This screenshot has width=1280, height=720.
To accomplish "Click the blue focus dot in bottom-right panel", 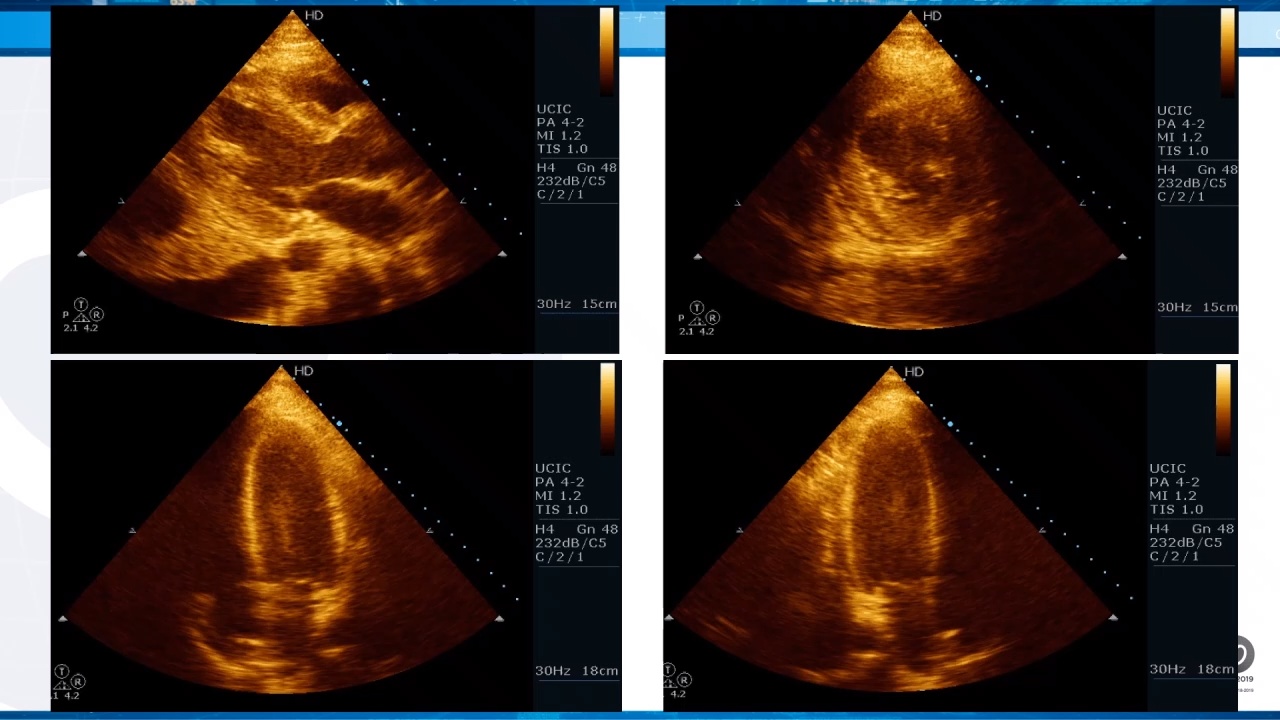I will [950, 424].
